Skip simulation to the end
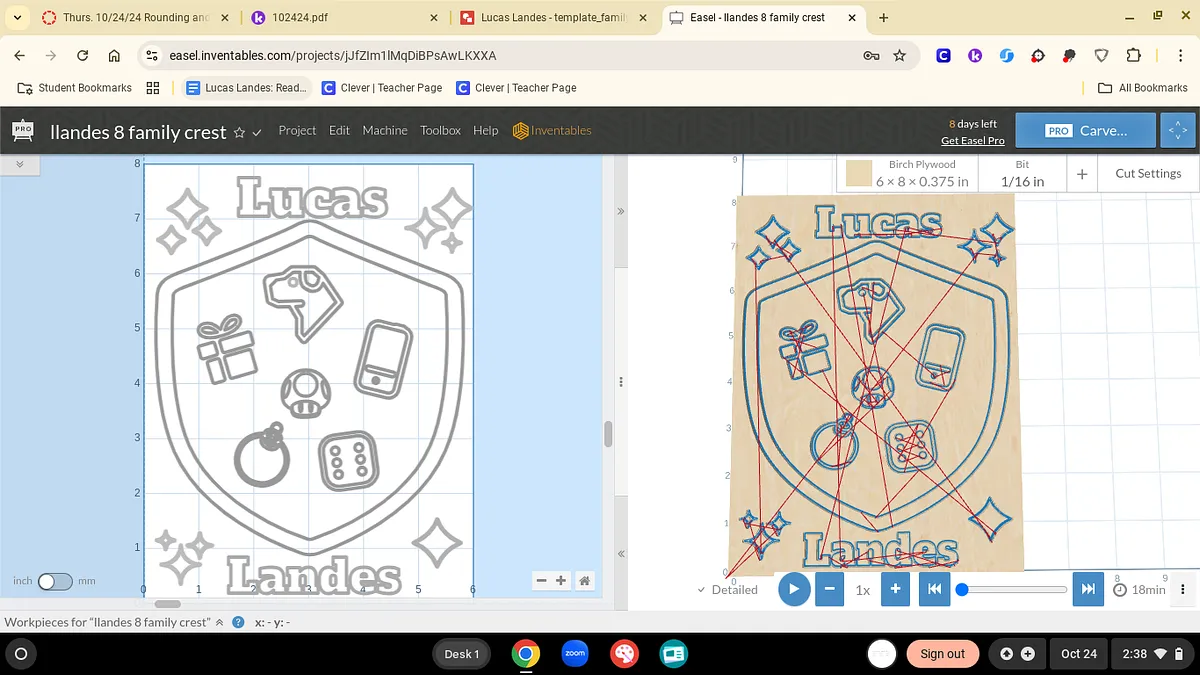This screenshot has width=1200, height=675. [1088, 589]
